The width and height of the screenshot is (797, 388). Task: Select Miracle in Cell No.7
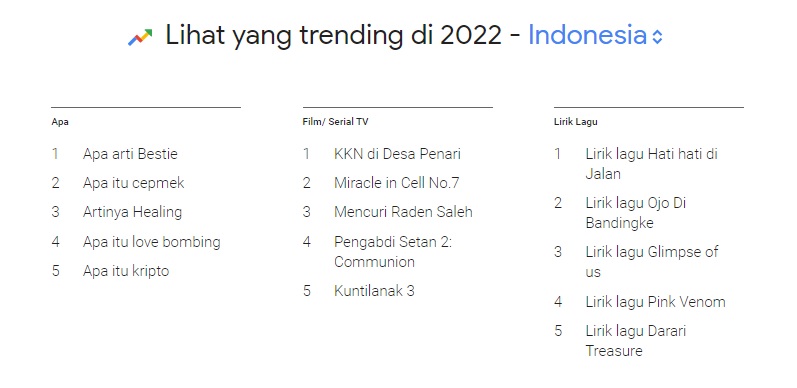coord(396,183)
